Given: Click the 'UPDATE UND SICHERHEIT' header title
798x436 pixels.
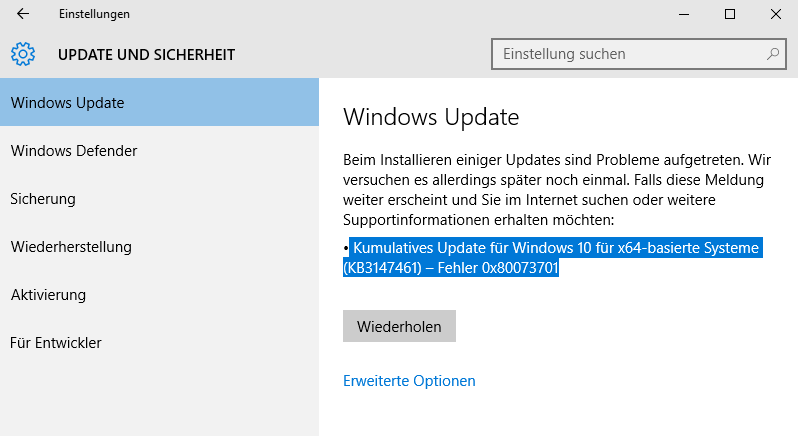Looking at the screenshot, I should click(147, 54).
